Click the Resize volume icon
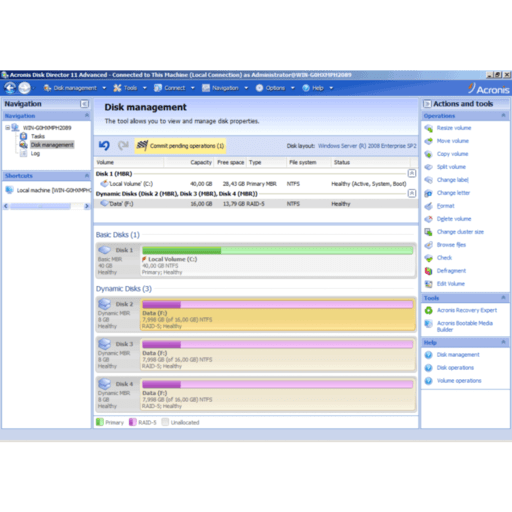Screen dimensions: 512x512 tap(428, 128)
